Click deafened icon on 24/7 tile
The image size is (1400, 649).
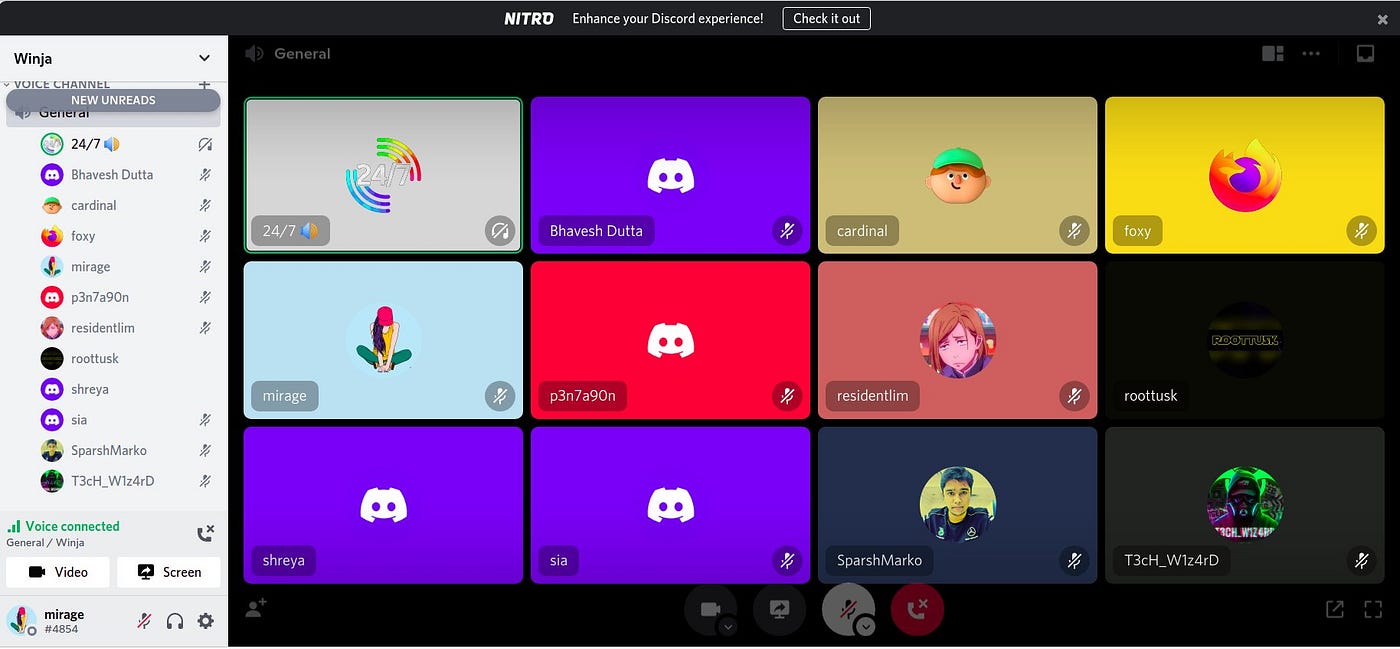[500, 231]
